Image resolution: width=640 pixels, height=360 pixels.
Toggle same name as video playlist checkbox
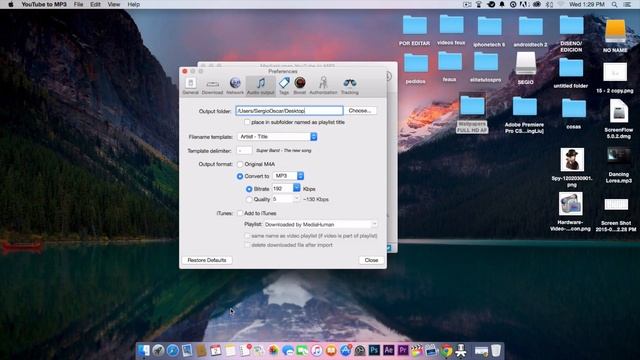pyautogui.click(x=247, y=236)
